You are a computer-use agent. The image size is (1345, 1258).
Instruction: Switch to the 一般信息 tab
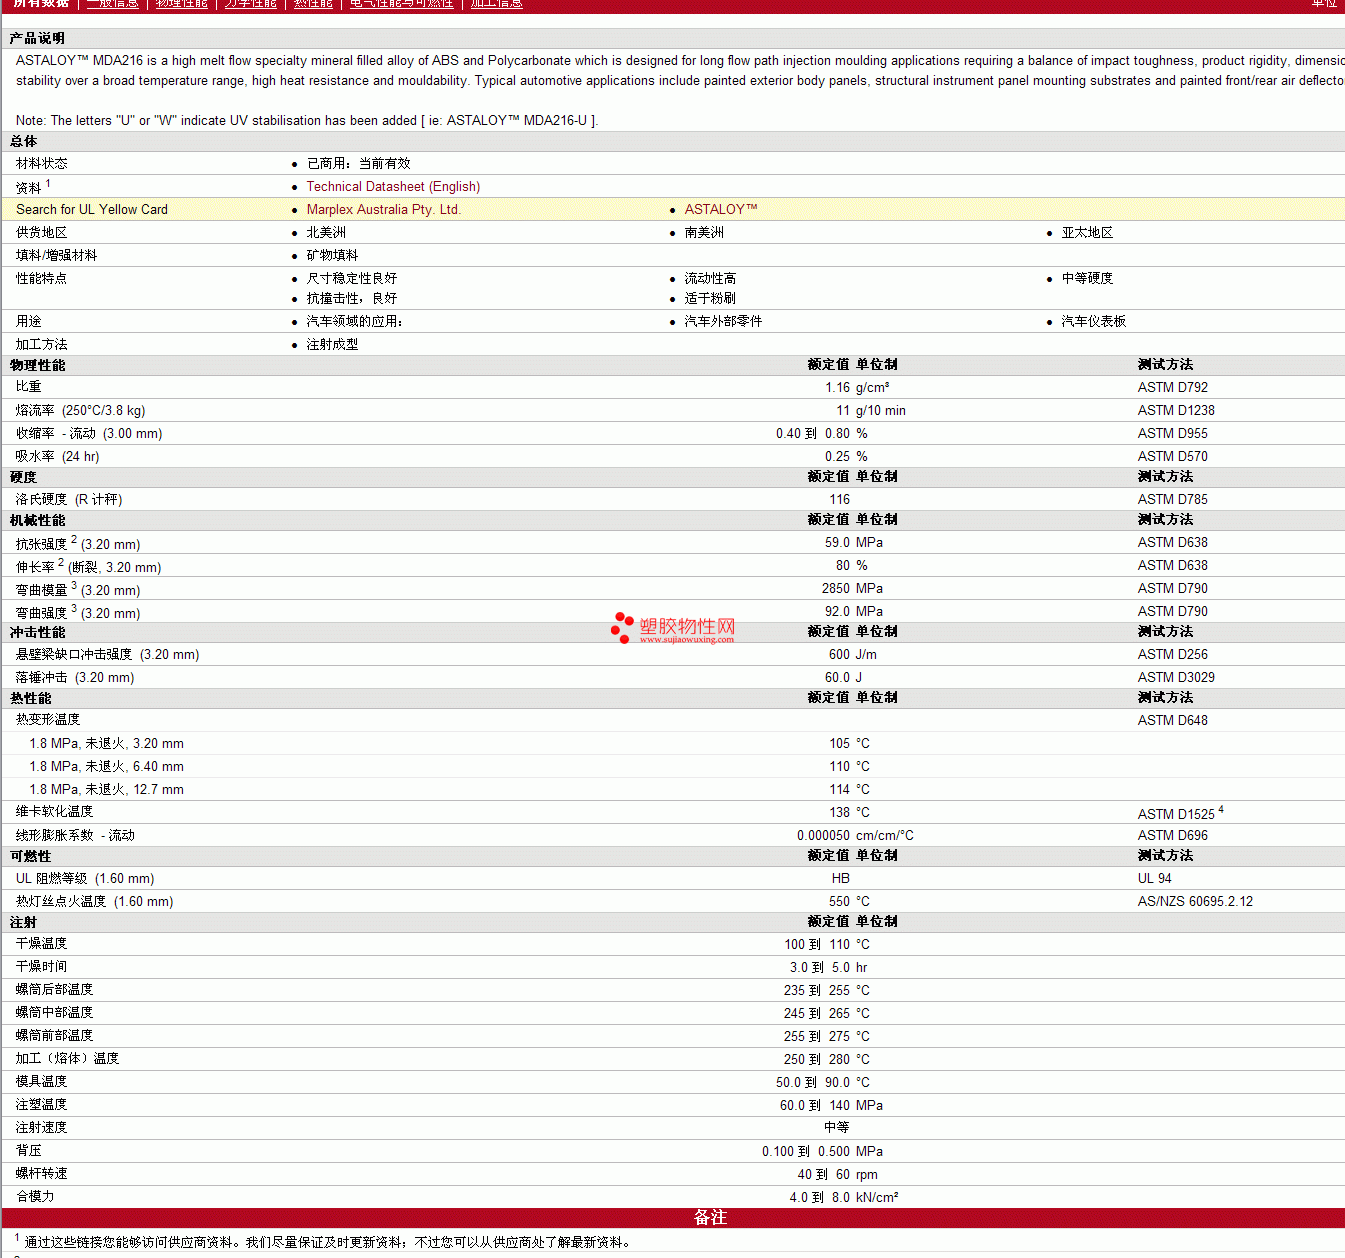coord(113,4)
